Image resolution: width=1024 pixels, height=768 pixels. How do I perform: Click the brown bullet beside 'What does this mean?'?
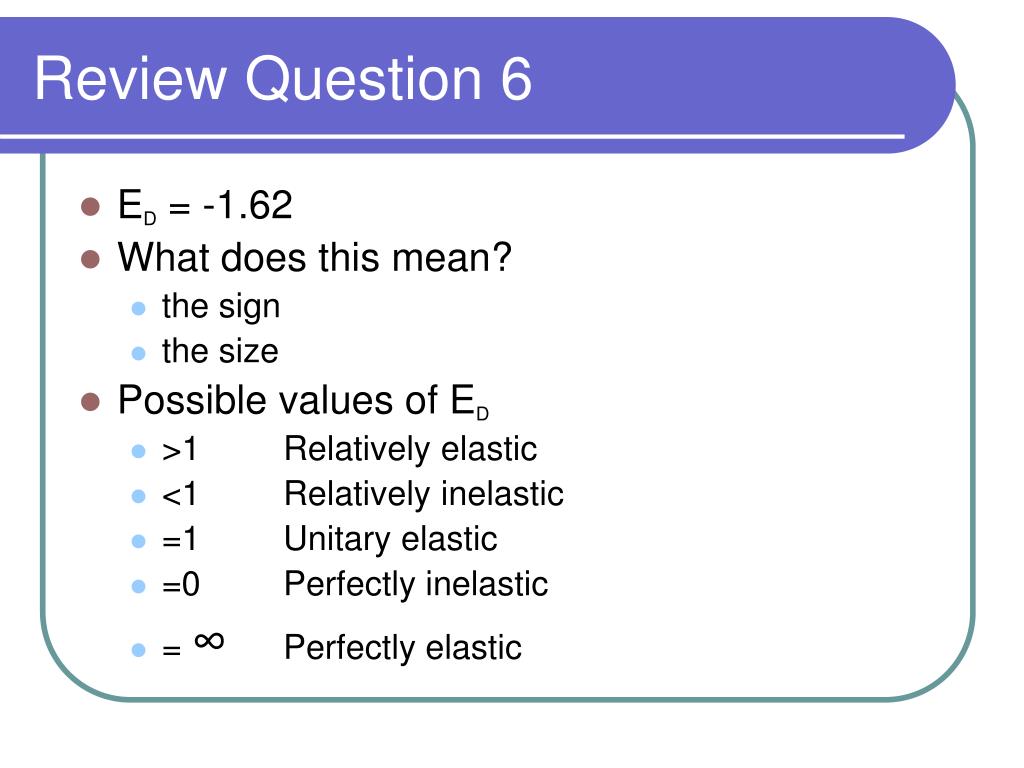(90, 259)
